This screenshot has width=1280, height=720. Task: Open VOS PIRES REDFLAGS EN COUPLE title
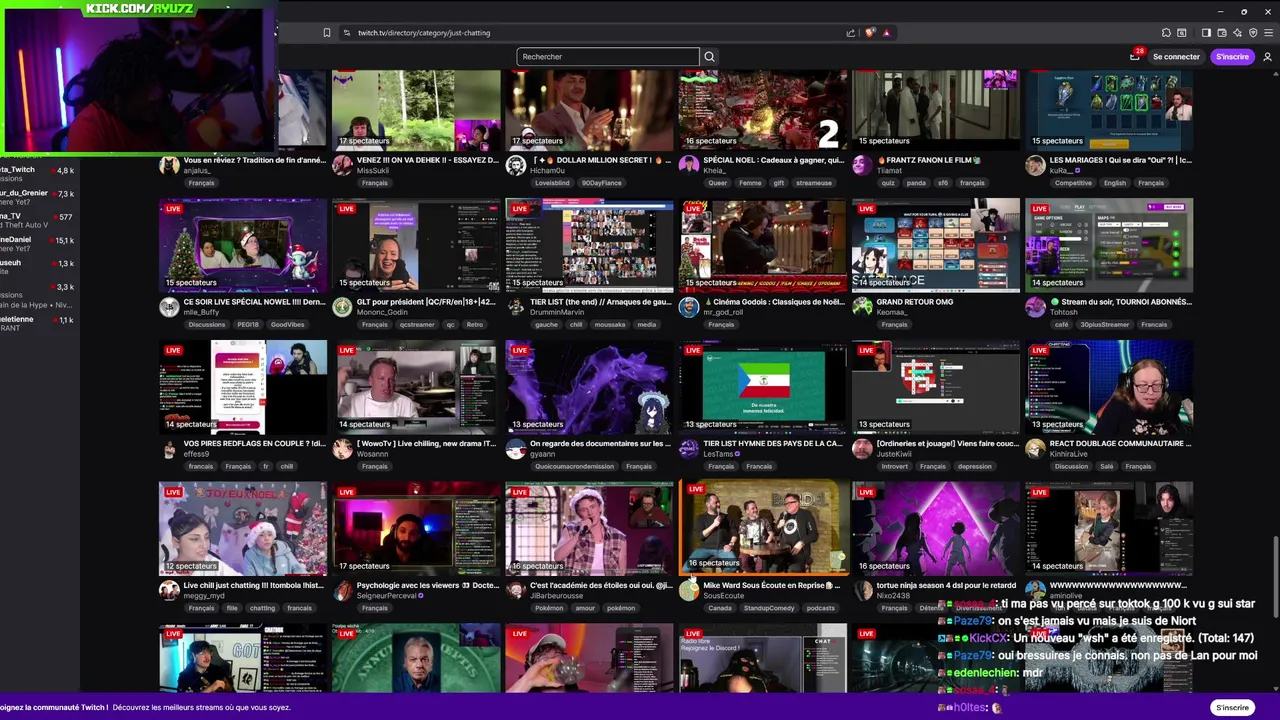[x=255, y=444]
